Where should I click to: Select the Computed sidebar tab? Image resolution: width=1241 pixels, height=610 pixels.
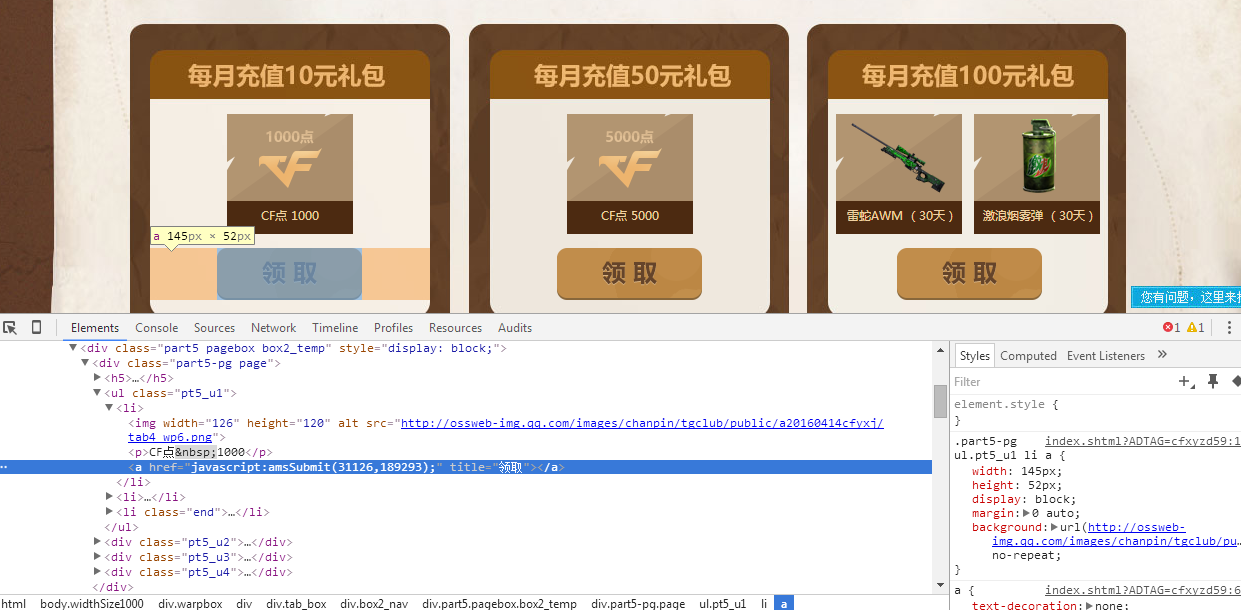coord(1028,356)
